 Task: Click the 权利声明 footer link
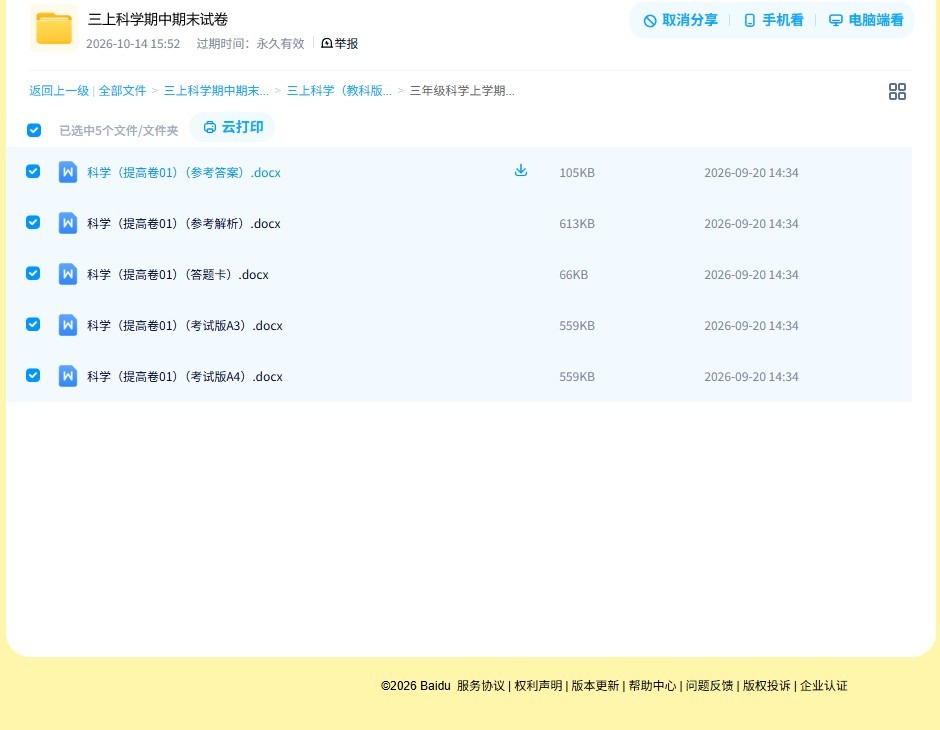point(538,686)
